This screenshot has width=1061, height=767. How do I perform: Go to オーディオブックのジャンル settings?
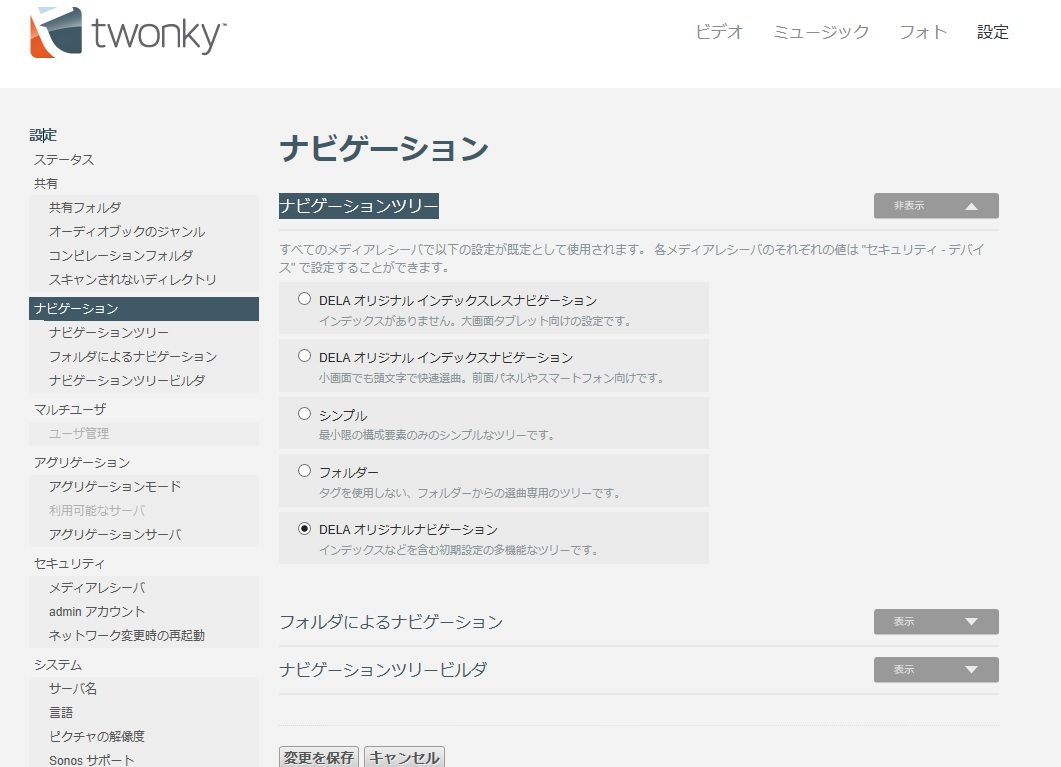[127, 231]
